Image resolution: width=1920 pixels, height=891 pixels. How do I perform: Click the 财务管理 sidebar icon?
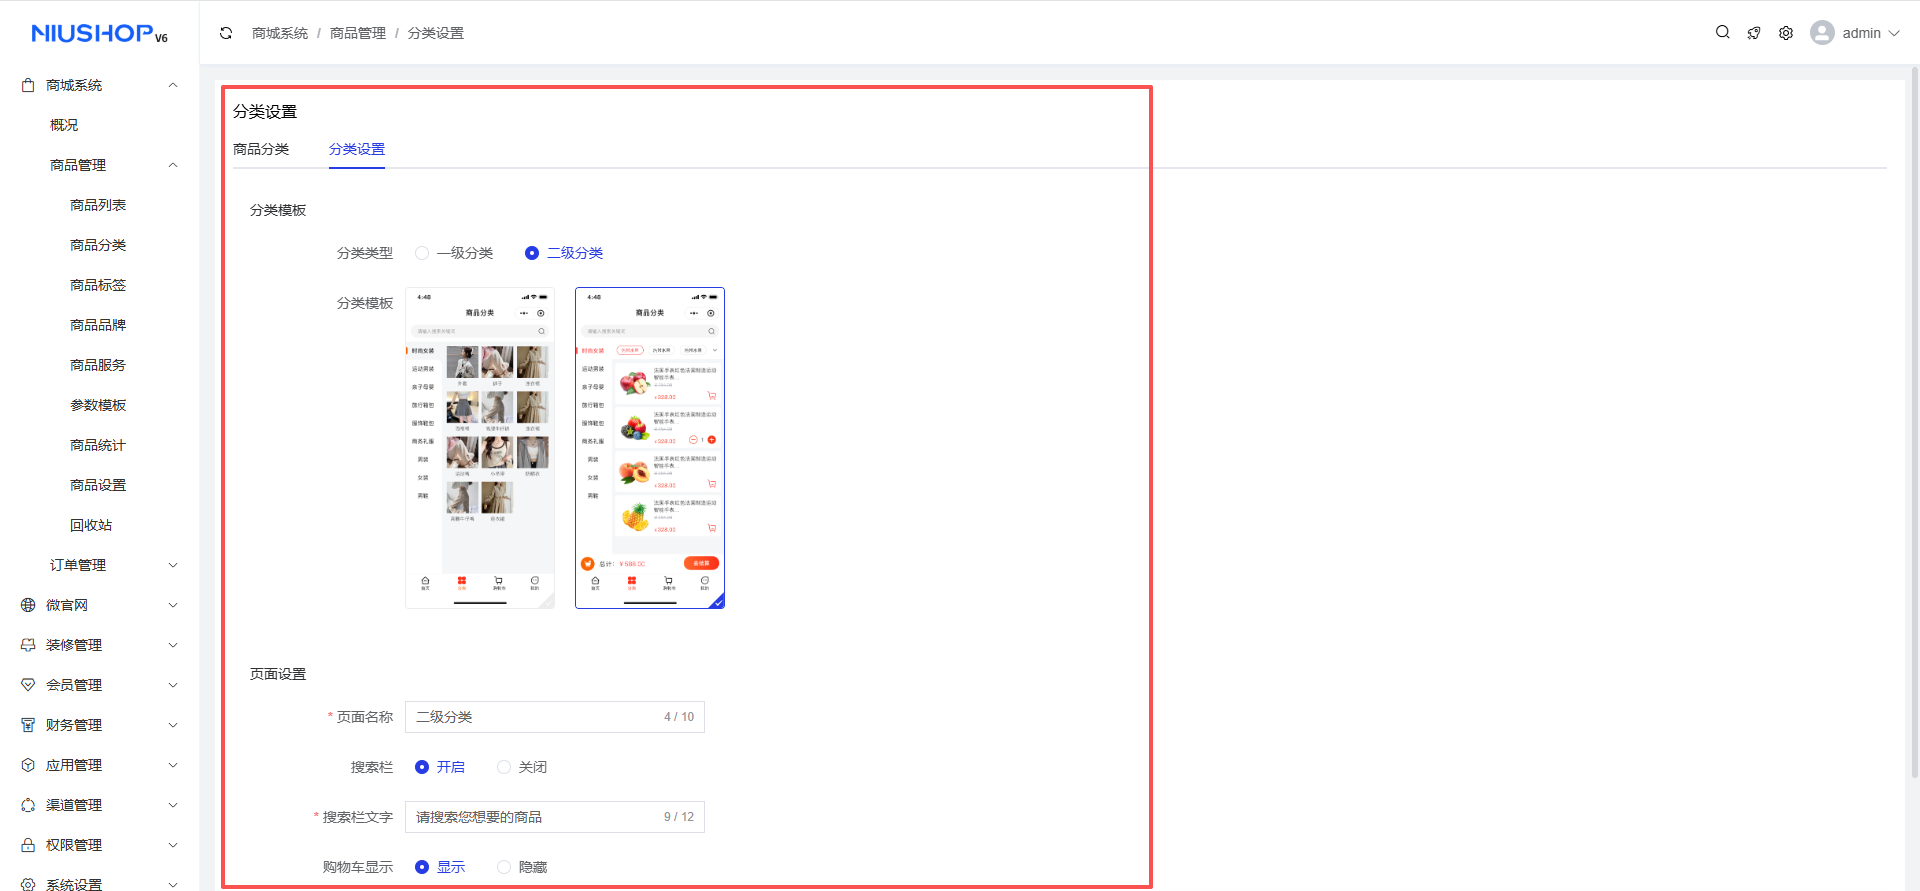(28, 725)
